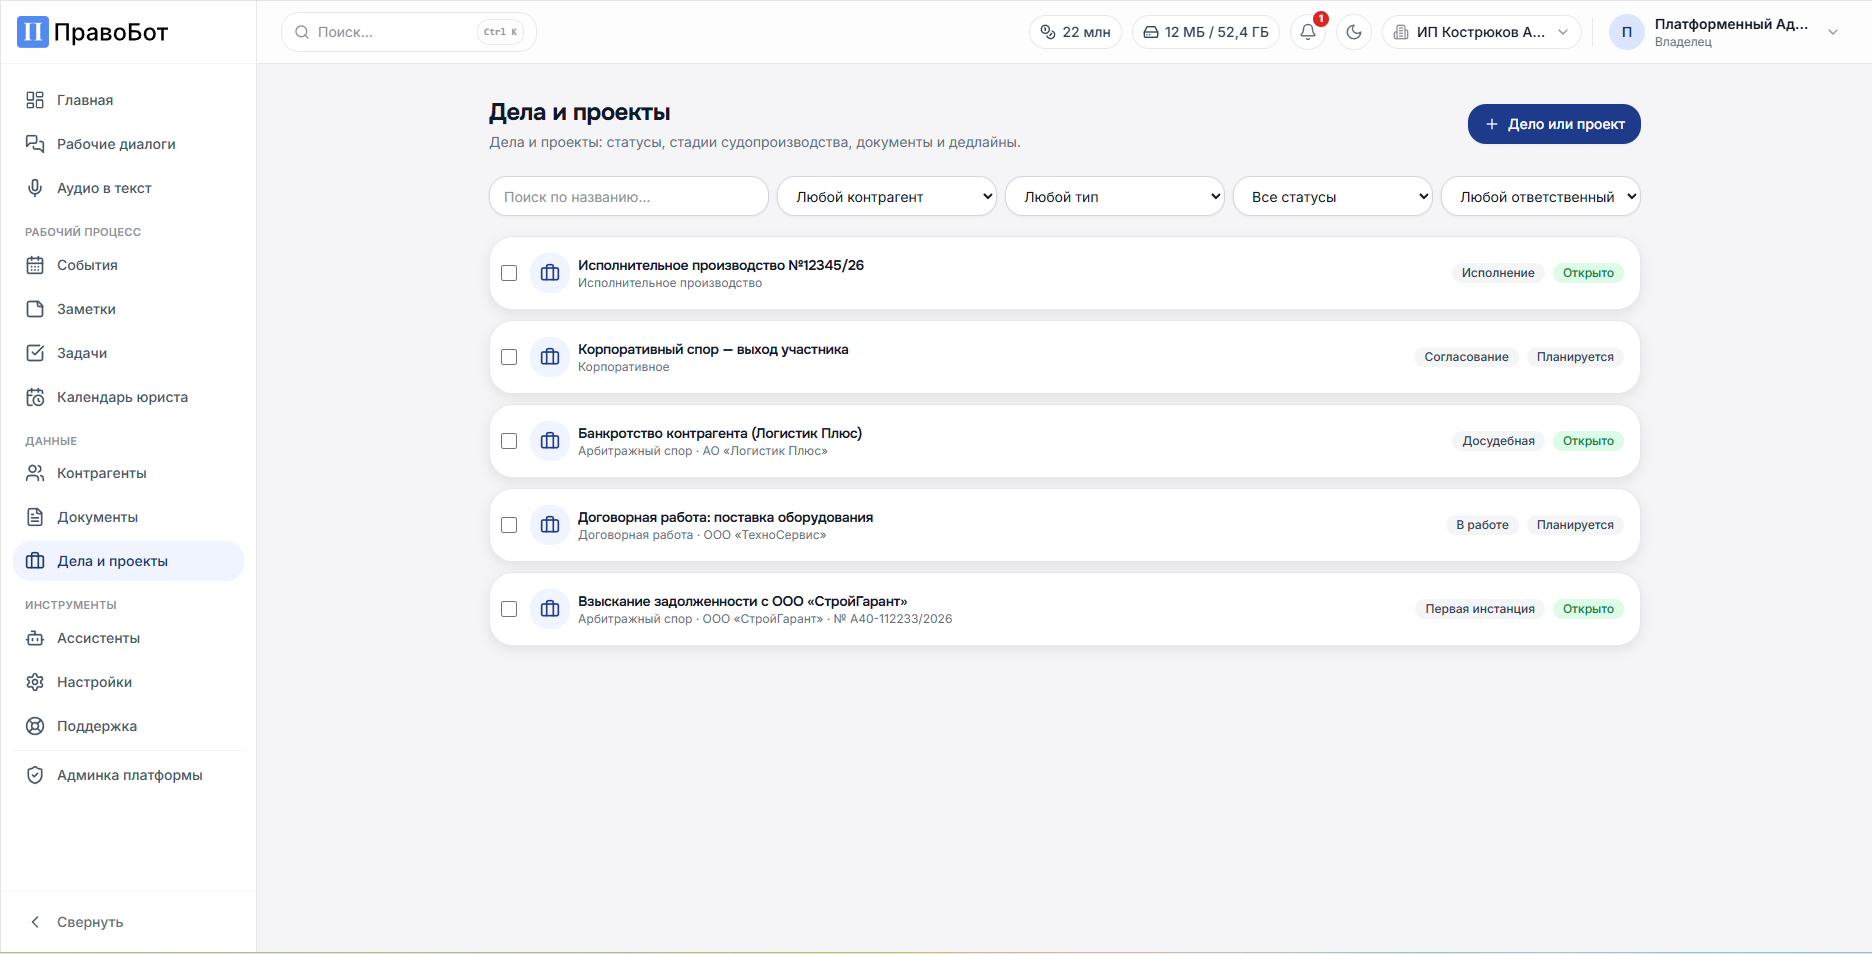Expand the user profile menu chevron
This screenshot has height=954, width=1872.
click(x=1833, y=32)
